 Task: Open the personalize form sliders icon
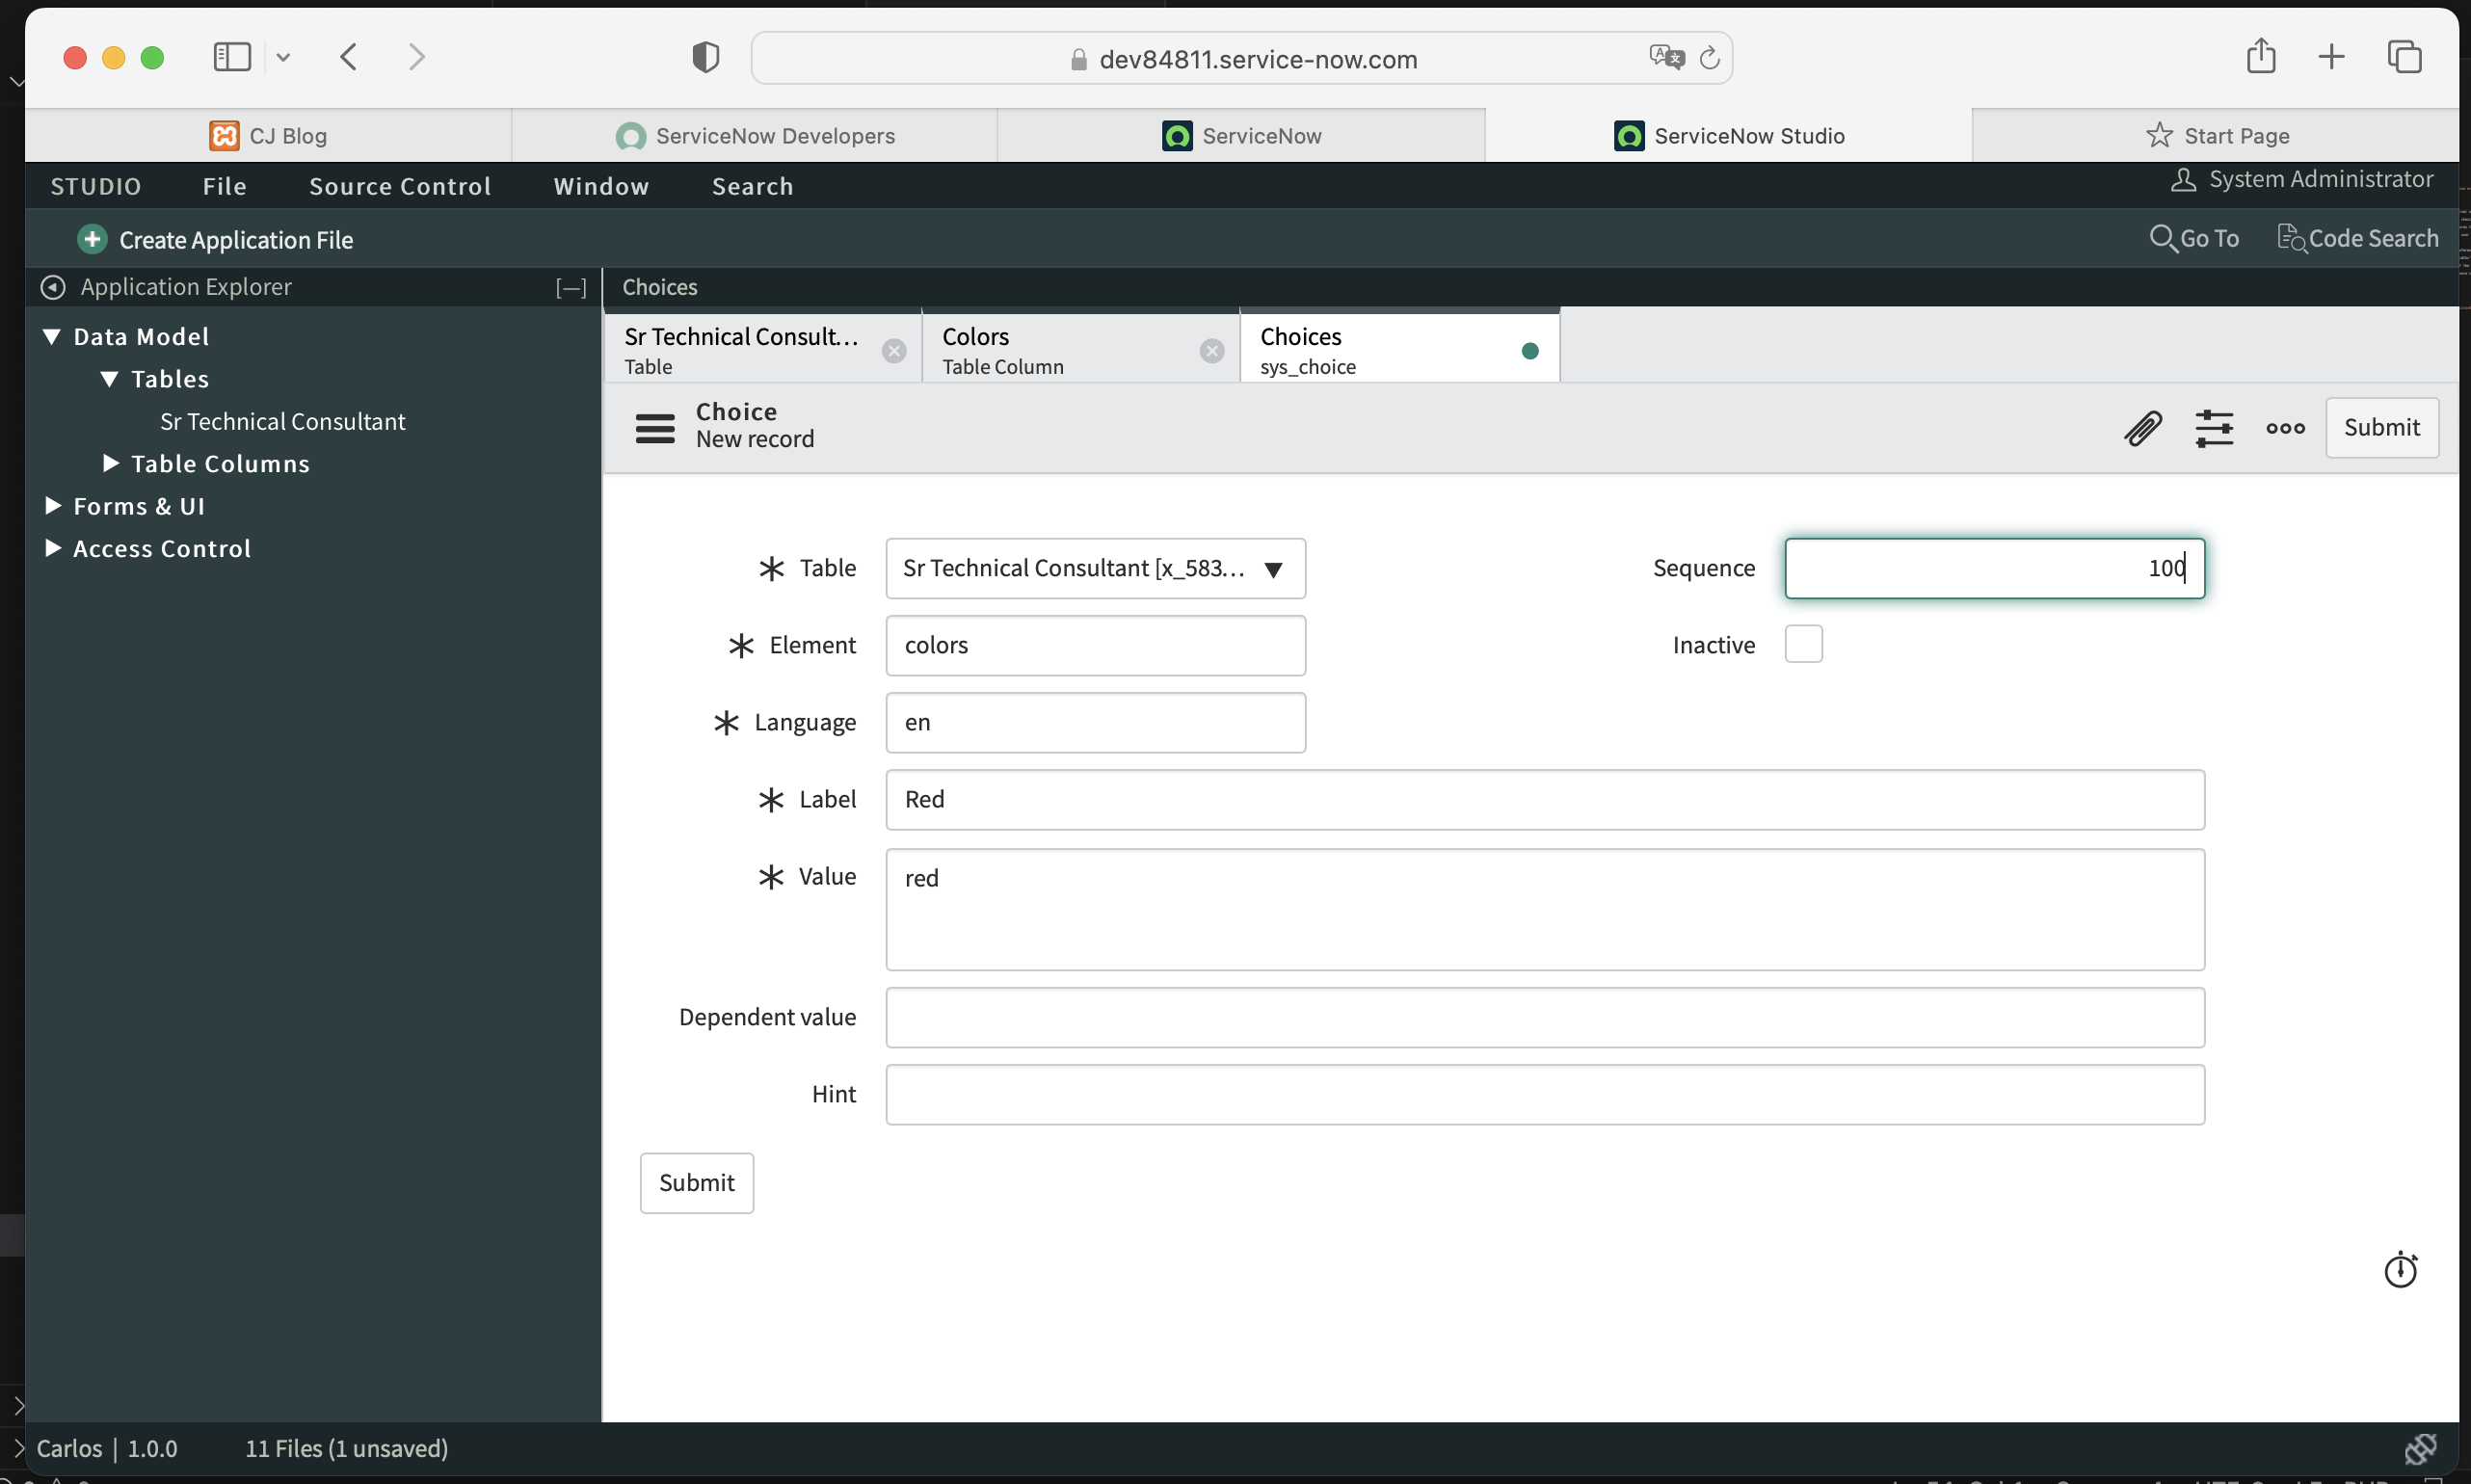click(x=2213, y=428)
